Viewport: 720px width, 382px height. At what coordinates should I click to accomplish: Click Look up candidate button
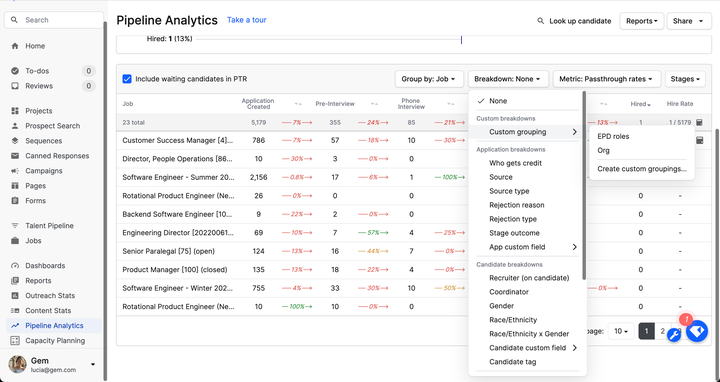[574, 21]
